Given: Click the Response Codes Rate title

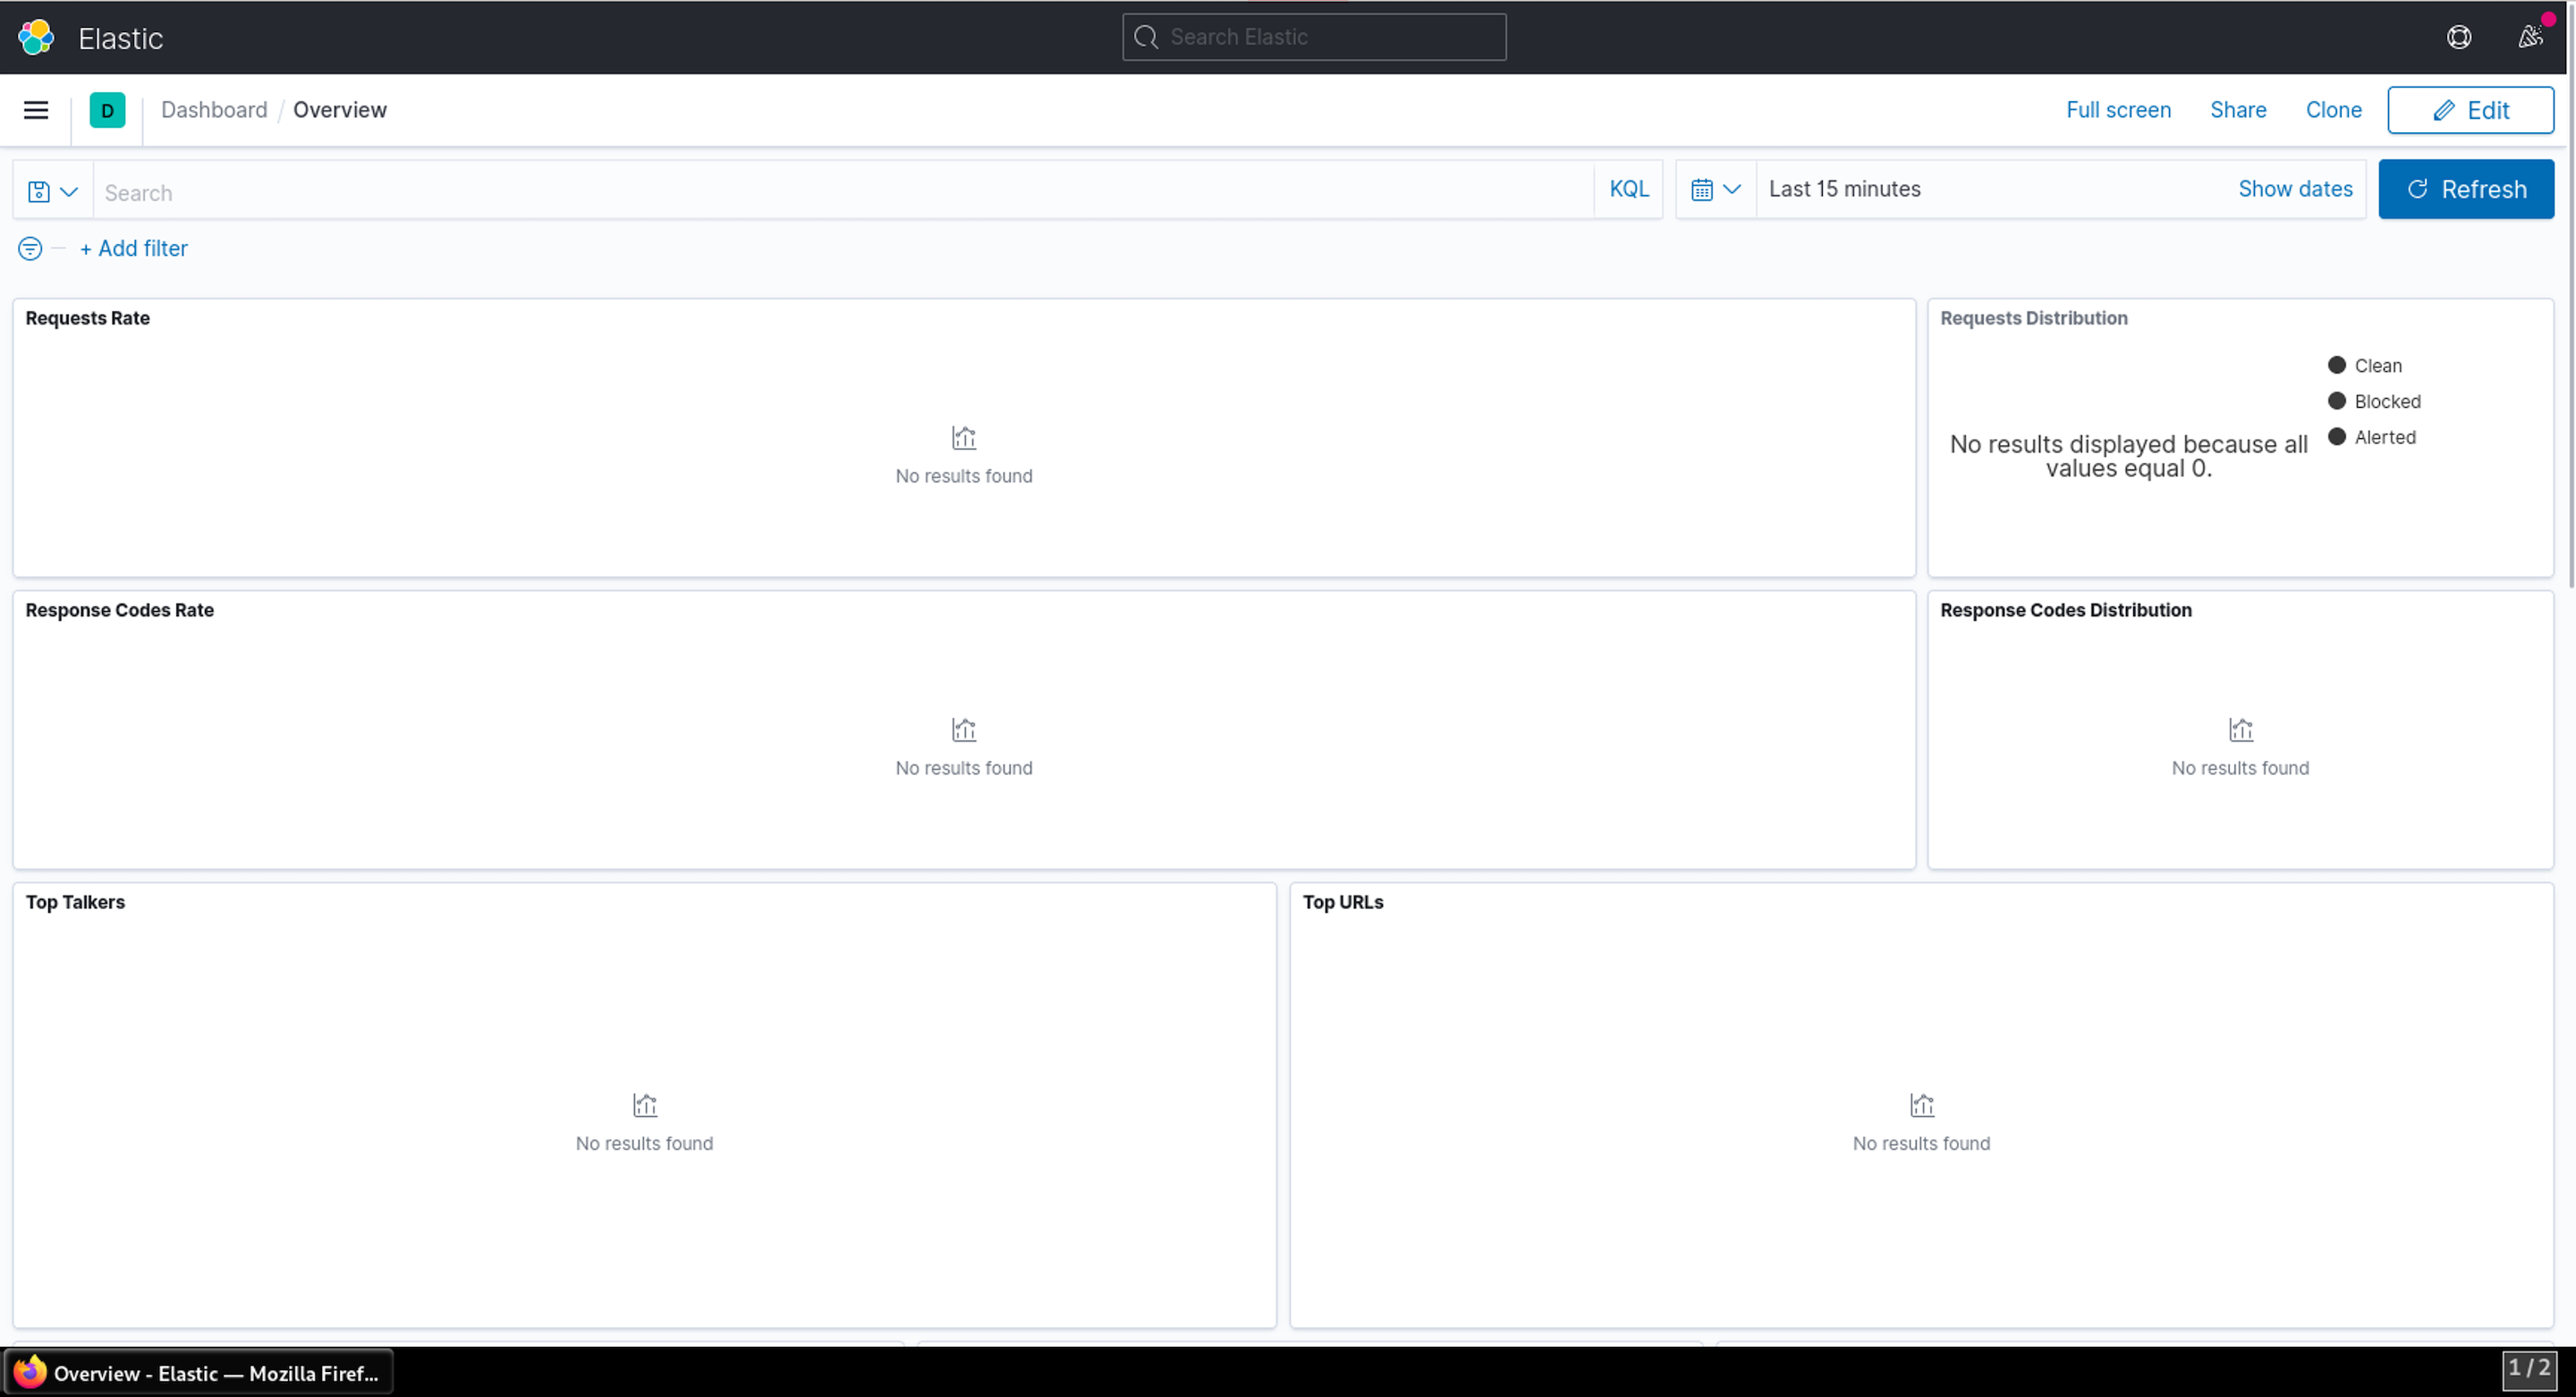Looking at the screenshot, I should (119, 611).
